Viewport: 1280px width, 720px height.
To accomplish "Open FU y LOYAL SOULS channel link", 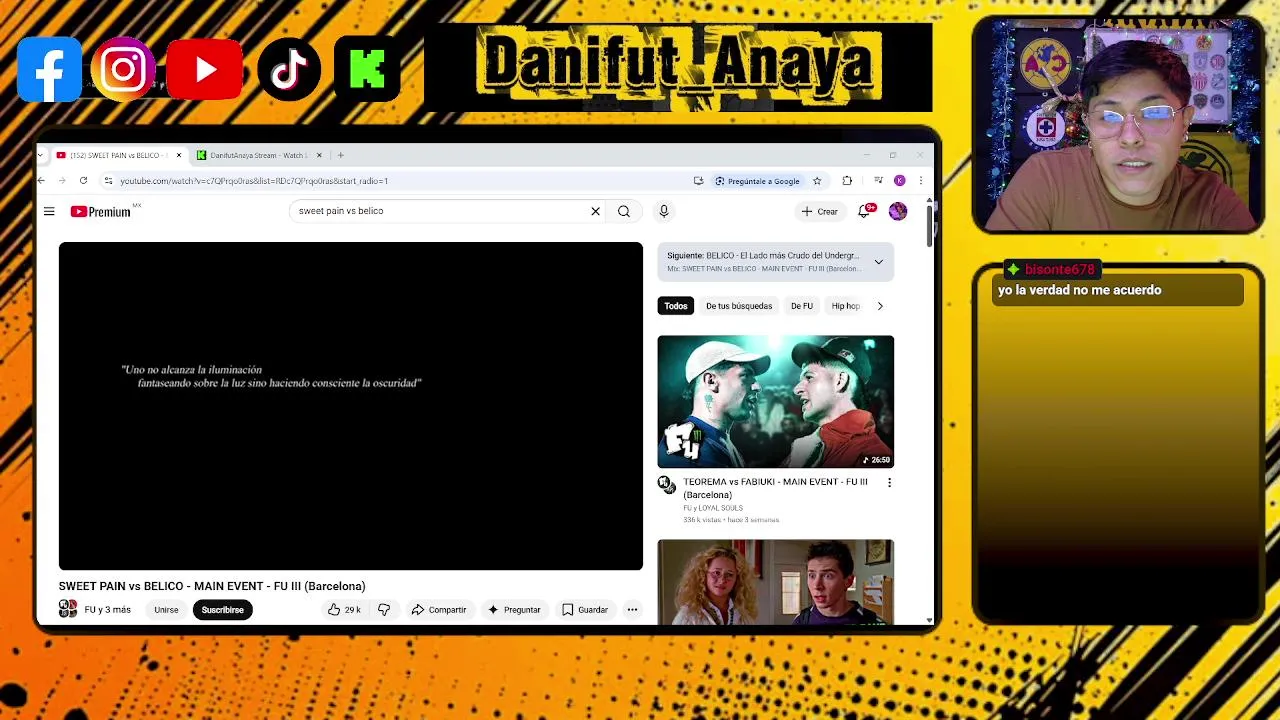I will pos(713,508).
